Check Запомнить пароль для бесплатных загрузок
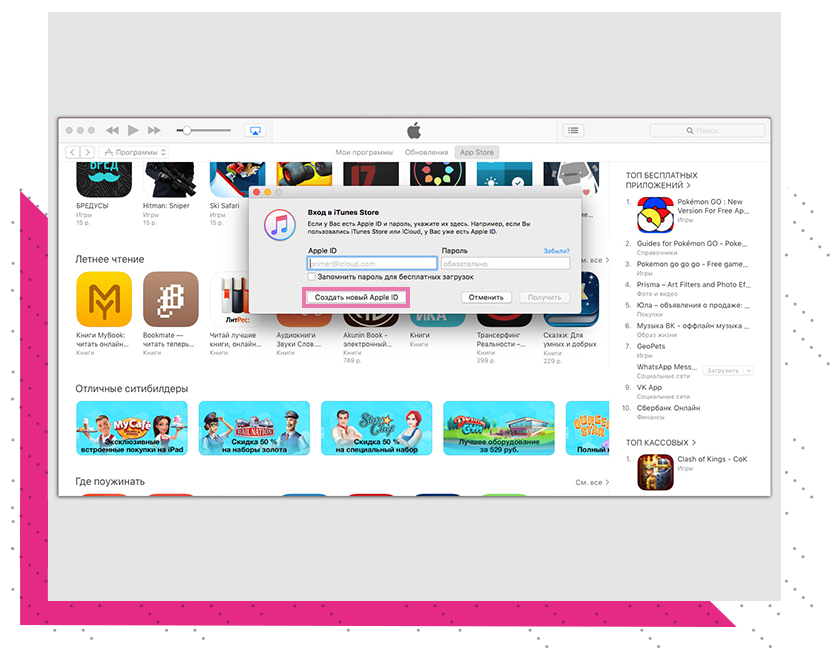 point(312,277)
